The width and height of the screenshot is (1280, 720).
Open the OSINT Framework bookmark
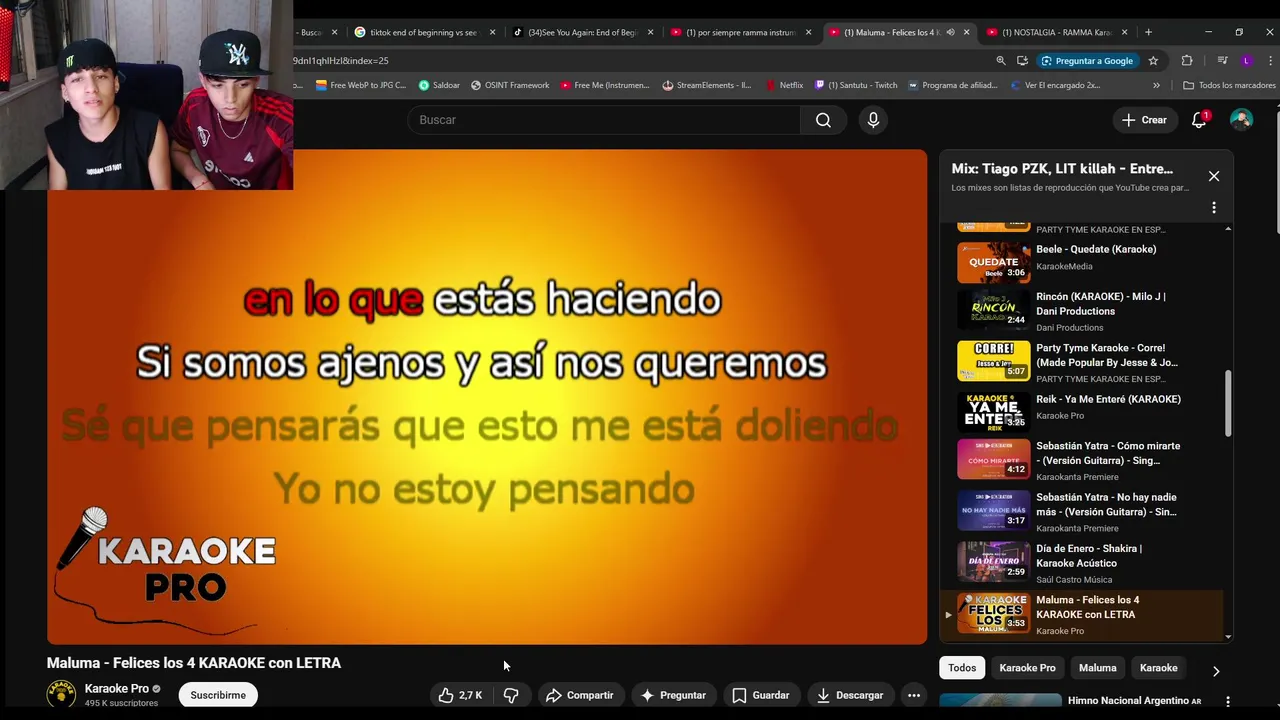[510, 85]
